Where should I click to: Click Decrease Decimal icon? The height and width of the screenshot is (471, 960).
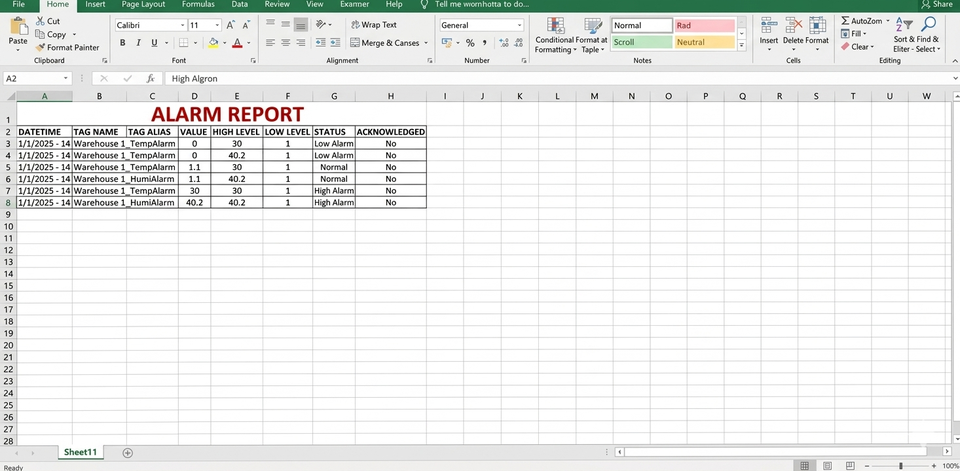pyautogui.click(x=518, y=43)
